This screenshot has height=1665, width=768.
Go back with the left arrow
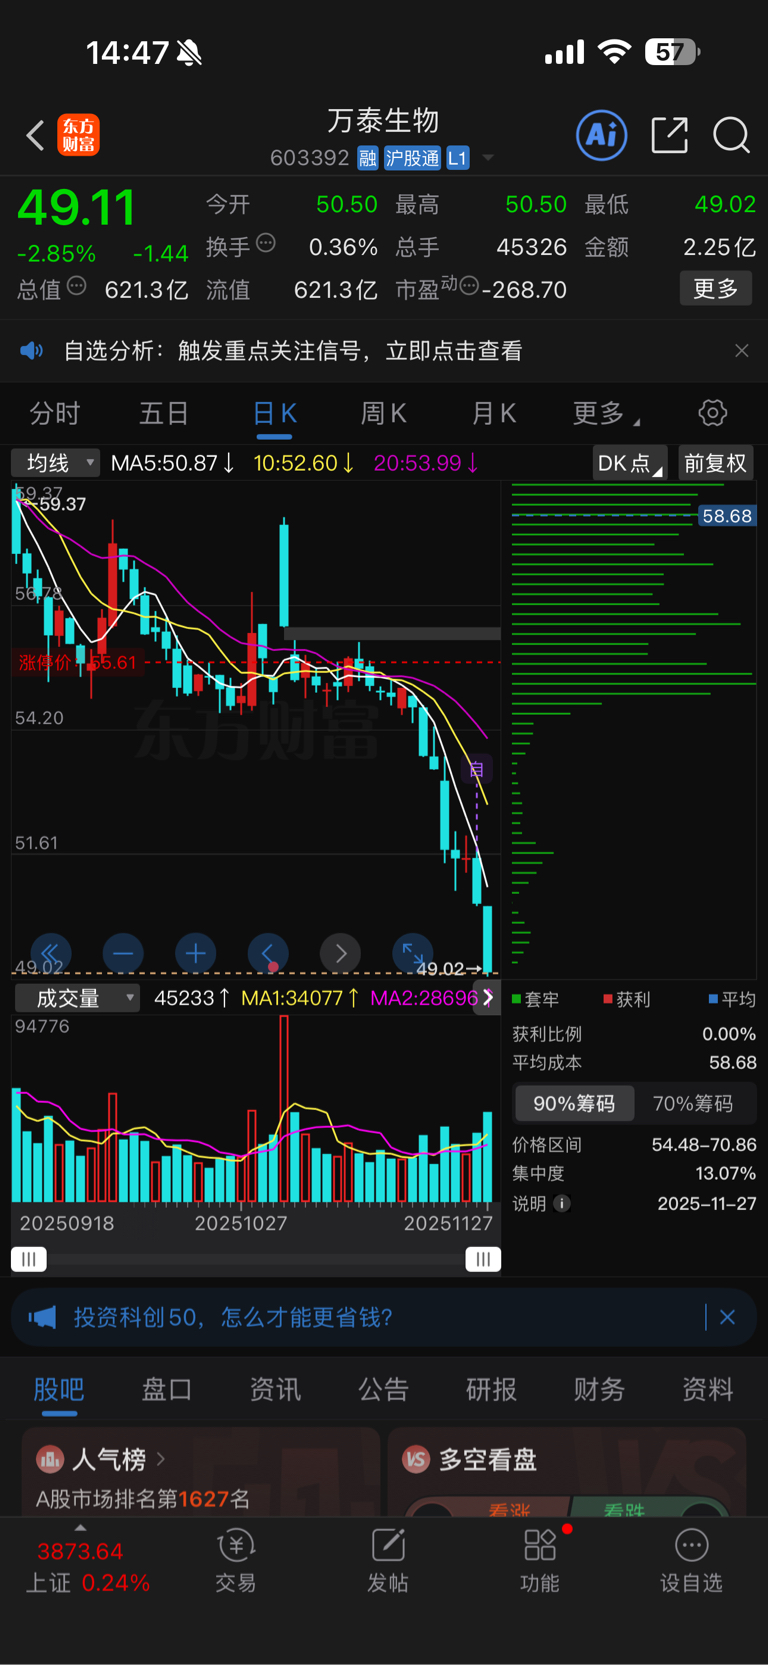point(35,135)
